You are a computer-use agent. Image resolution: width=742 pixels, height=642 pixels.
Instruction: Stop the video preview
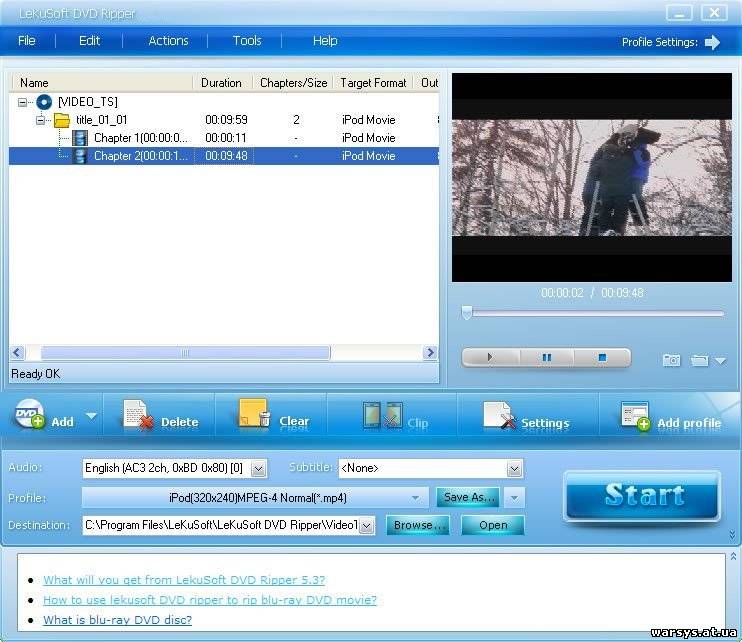(602, 357)
